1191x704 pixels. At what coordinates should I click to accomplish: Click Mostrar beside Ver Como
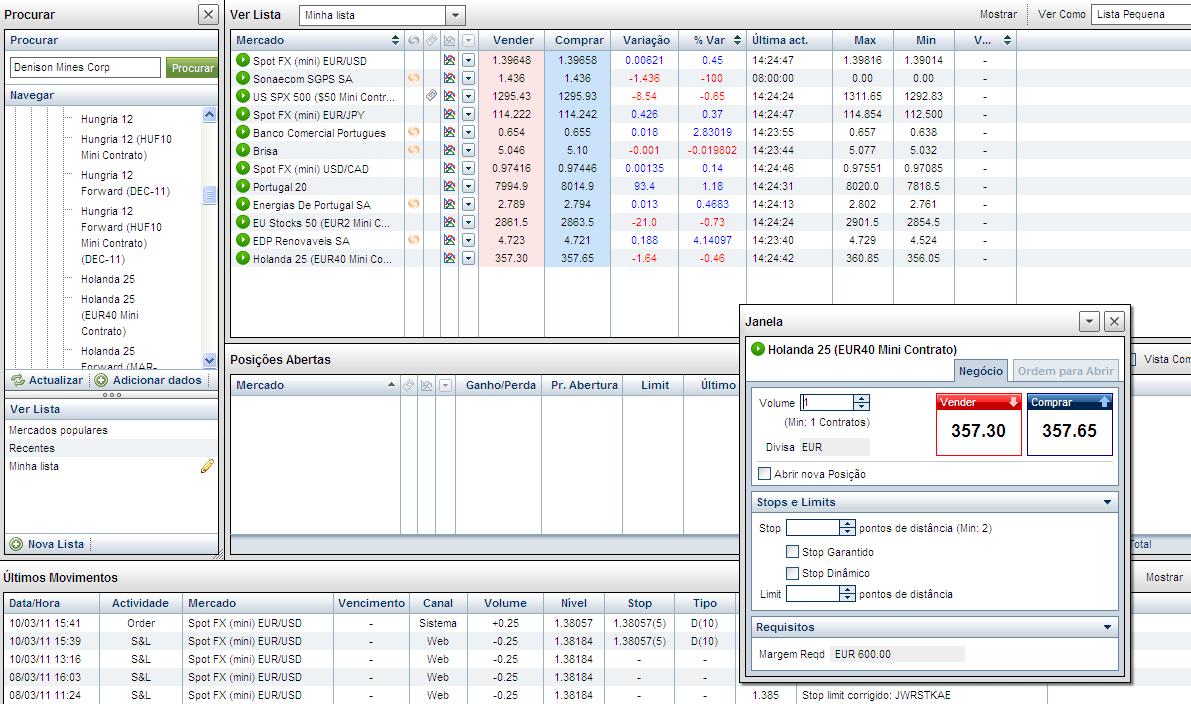(998, 14)
